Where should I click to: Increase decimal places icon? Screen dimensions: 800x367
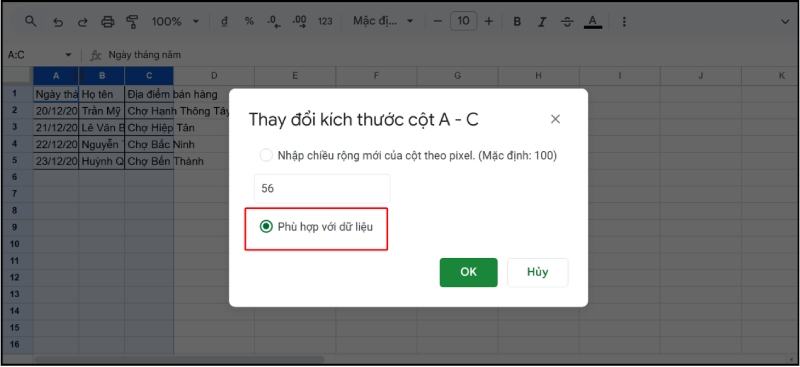tap(299, 21)
